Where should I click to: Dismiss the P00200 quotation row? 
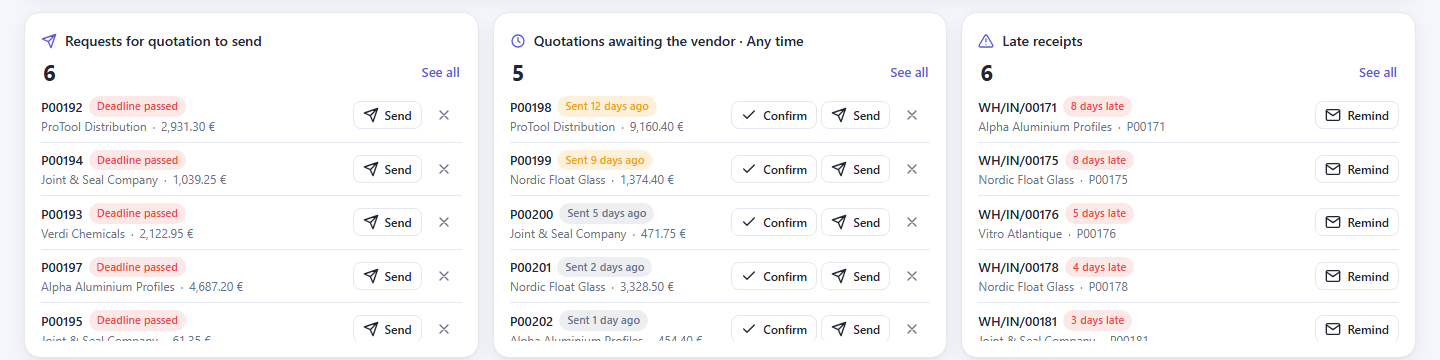912,222
